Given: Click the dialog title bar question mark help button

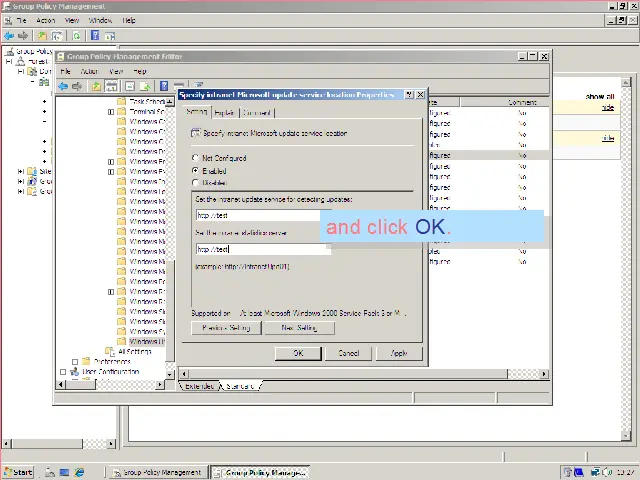Looking at the screenshot, I should (x=409, y=95).
